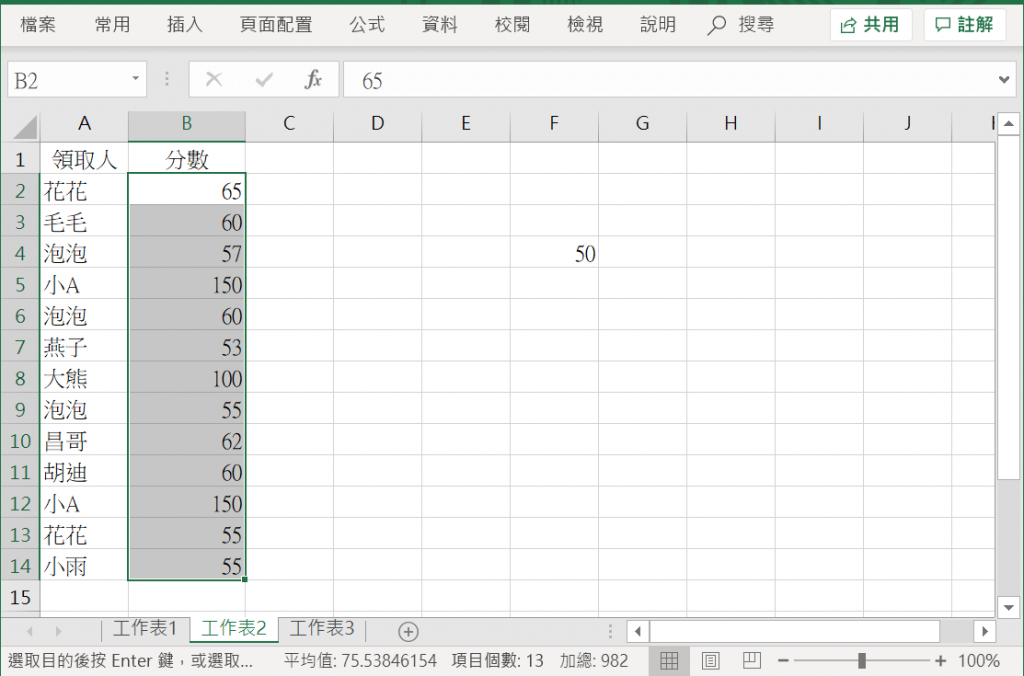
Task: Click horizontal scrollbar left arrow
Action: pos(638,631)
